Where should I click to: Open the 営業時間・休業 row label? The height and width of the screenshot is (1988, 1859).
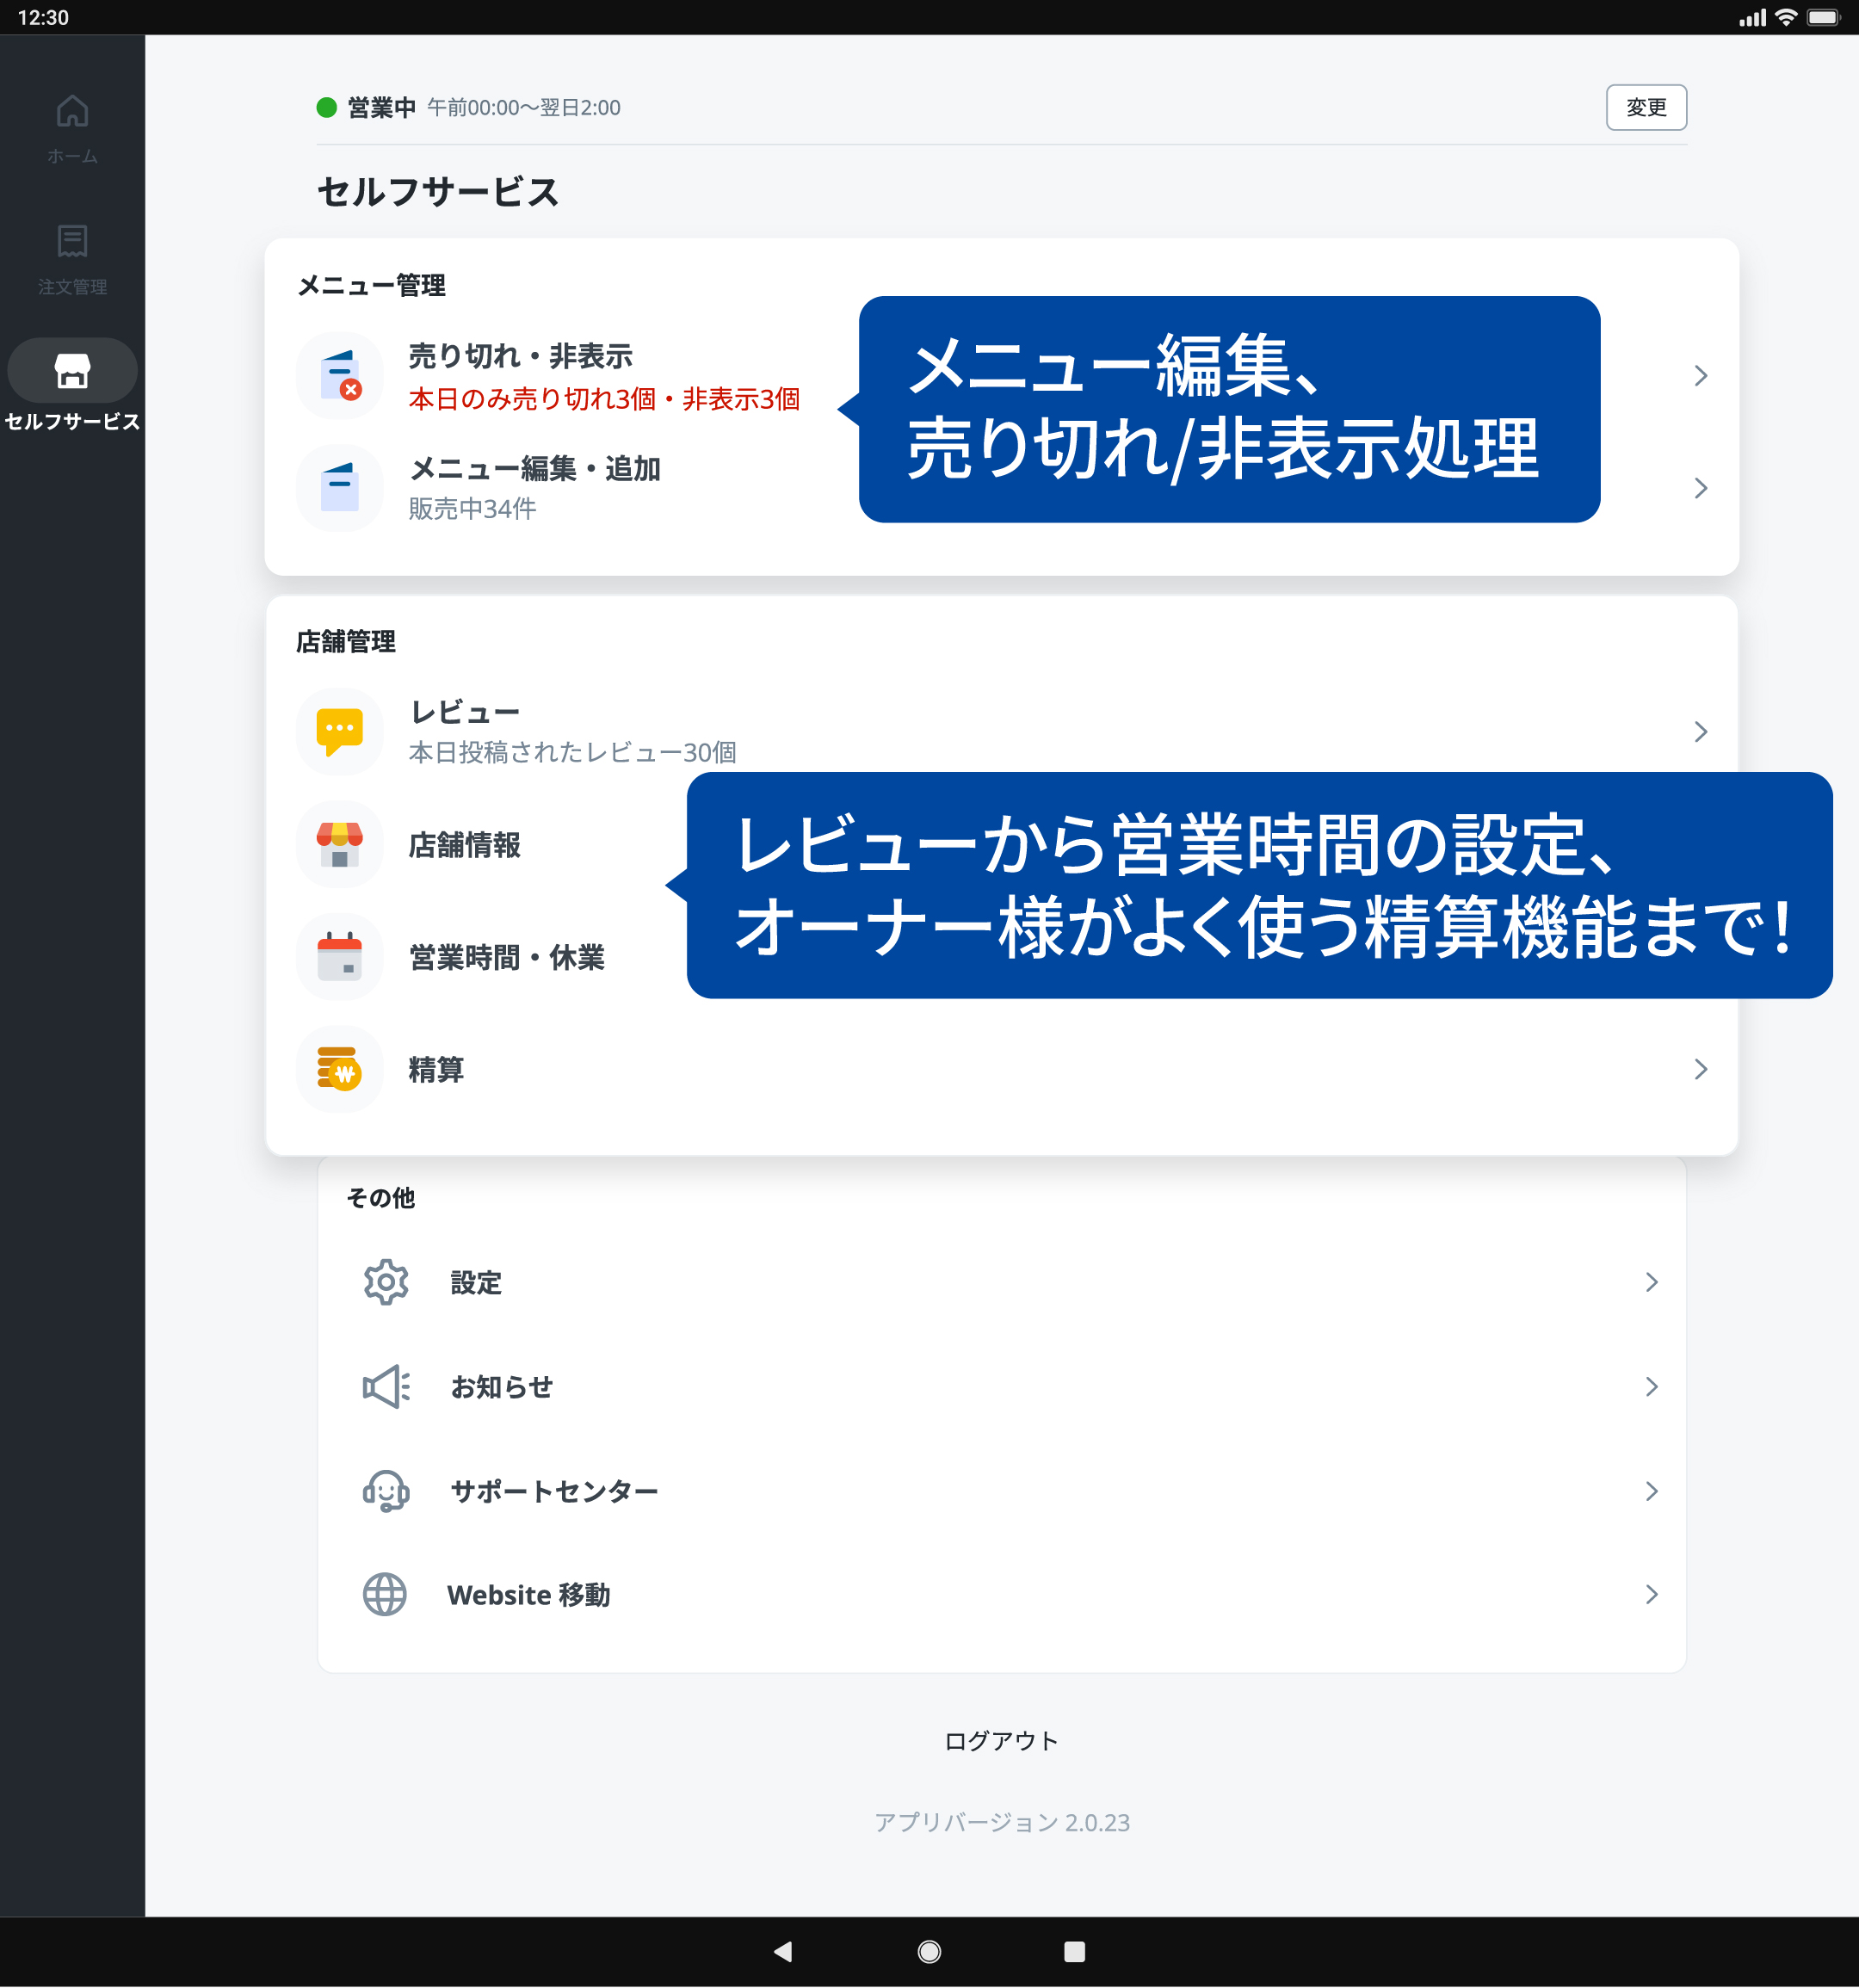[506, 957]
